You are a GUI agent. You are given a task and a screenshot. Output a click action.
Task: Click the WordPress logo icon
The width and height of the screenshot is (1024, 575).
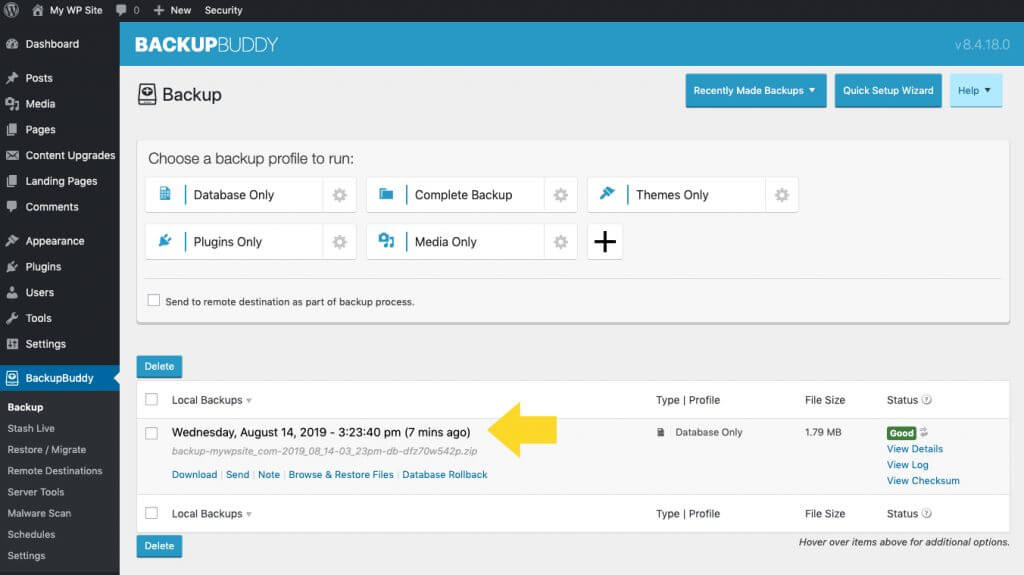(12, 10)
